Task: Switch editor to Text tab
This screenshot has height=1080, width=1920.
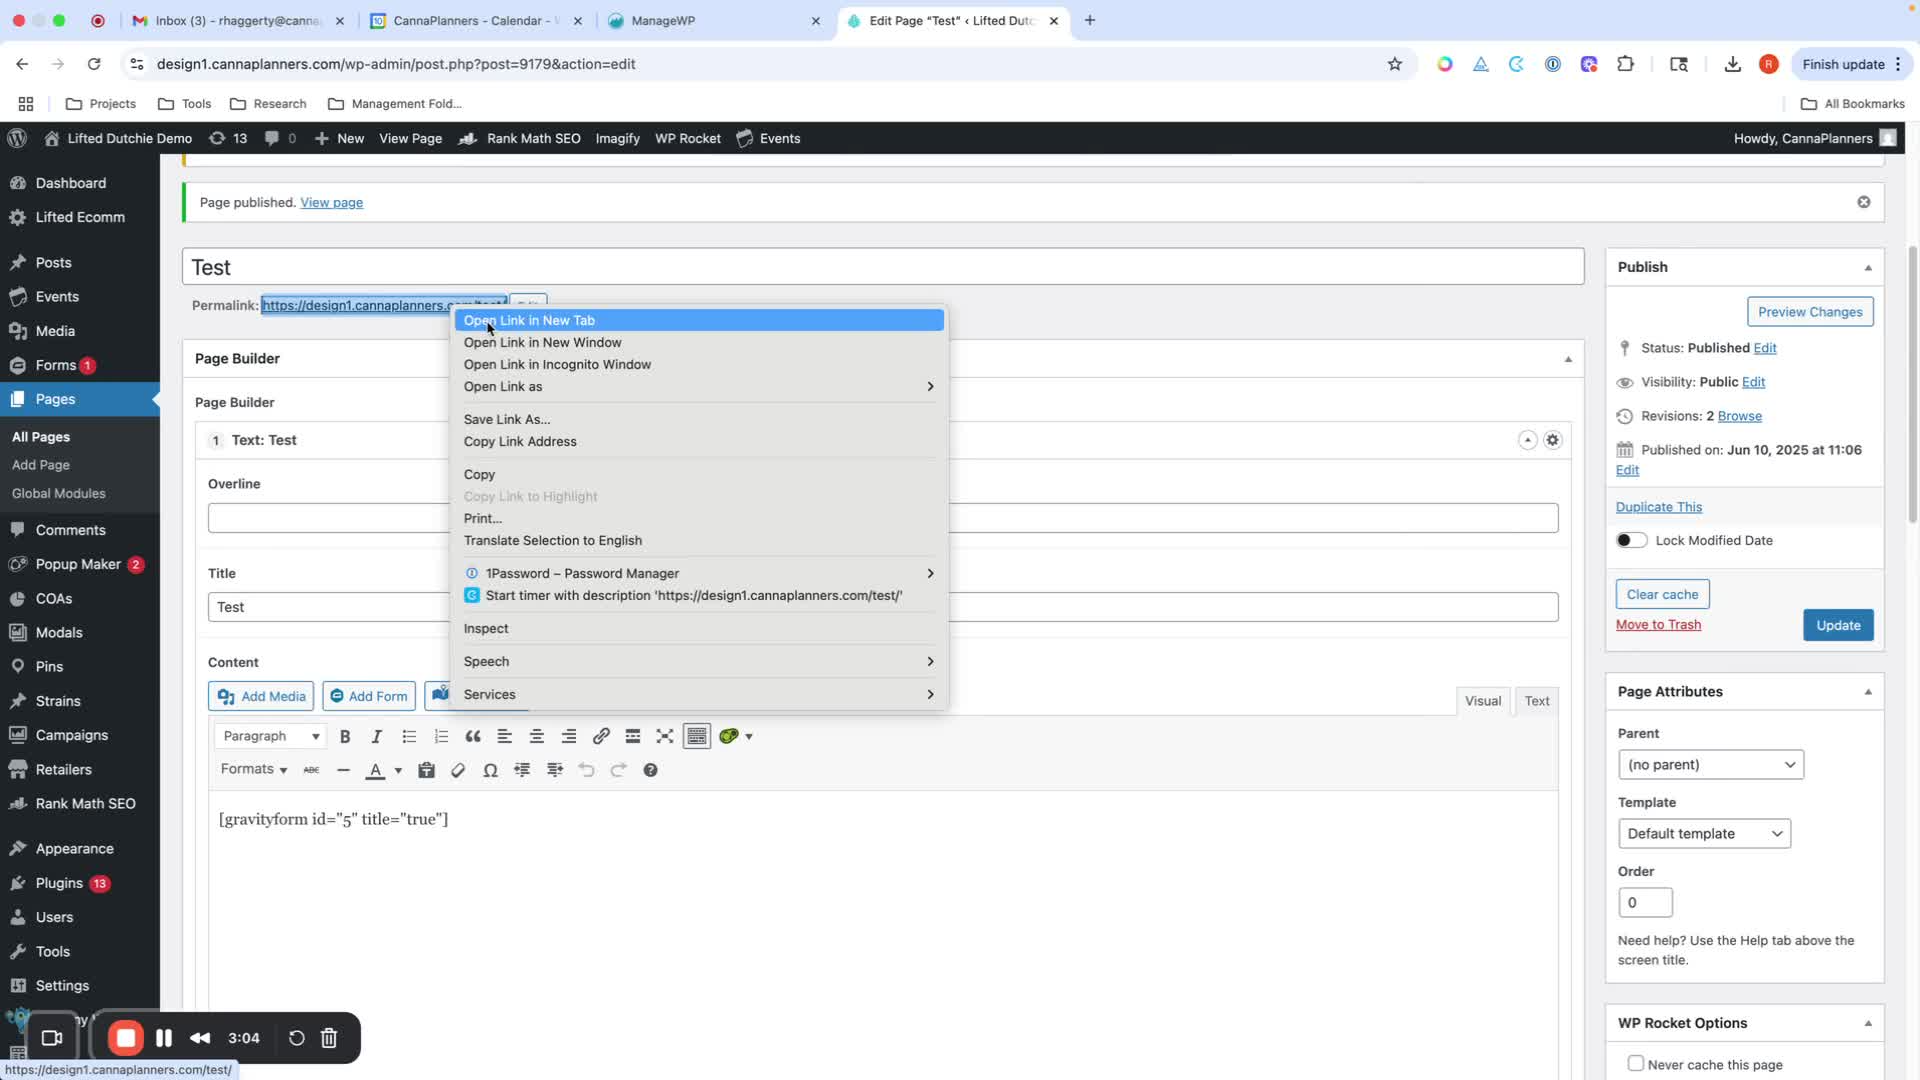Action: [x=1536, y=701]
